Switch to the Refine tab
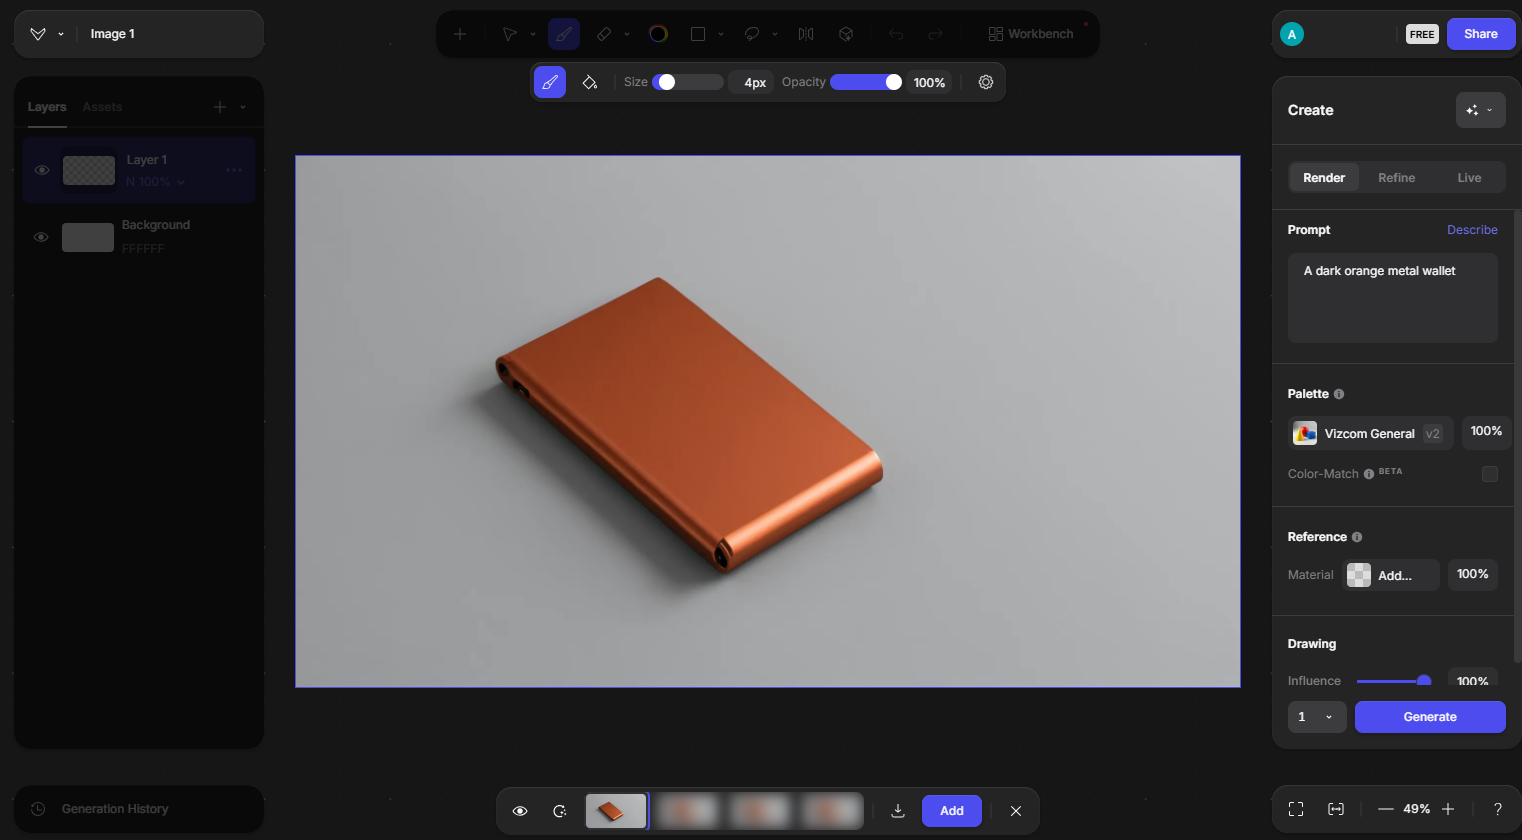1522x840 pixels. (1396, 178)
